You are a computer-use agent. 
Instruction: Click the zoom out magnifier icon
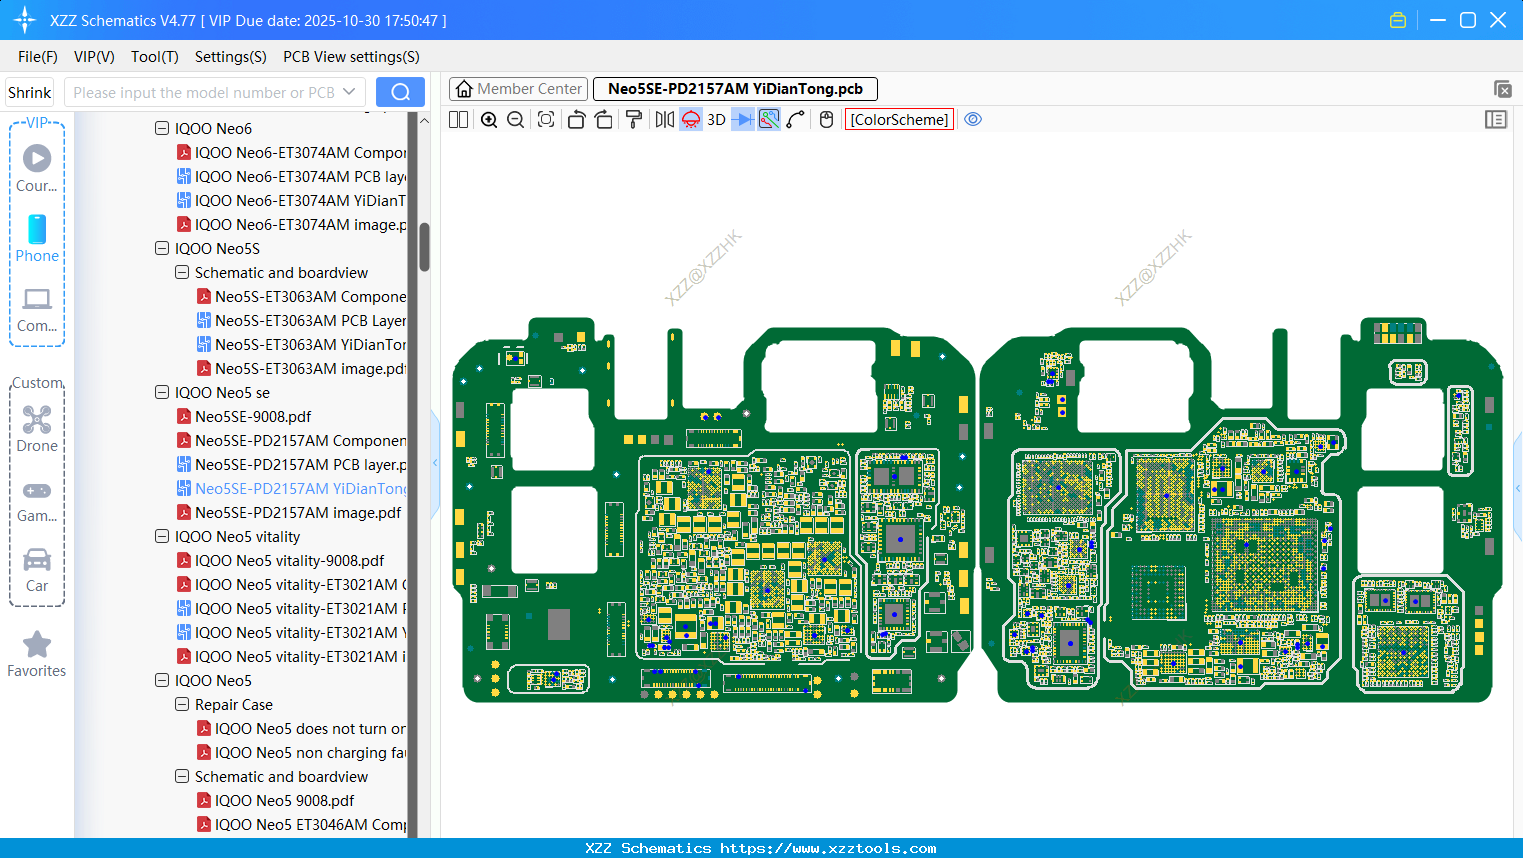515,120
